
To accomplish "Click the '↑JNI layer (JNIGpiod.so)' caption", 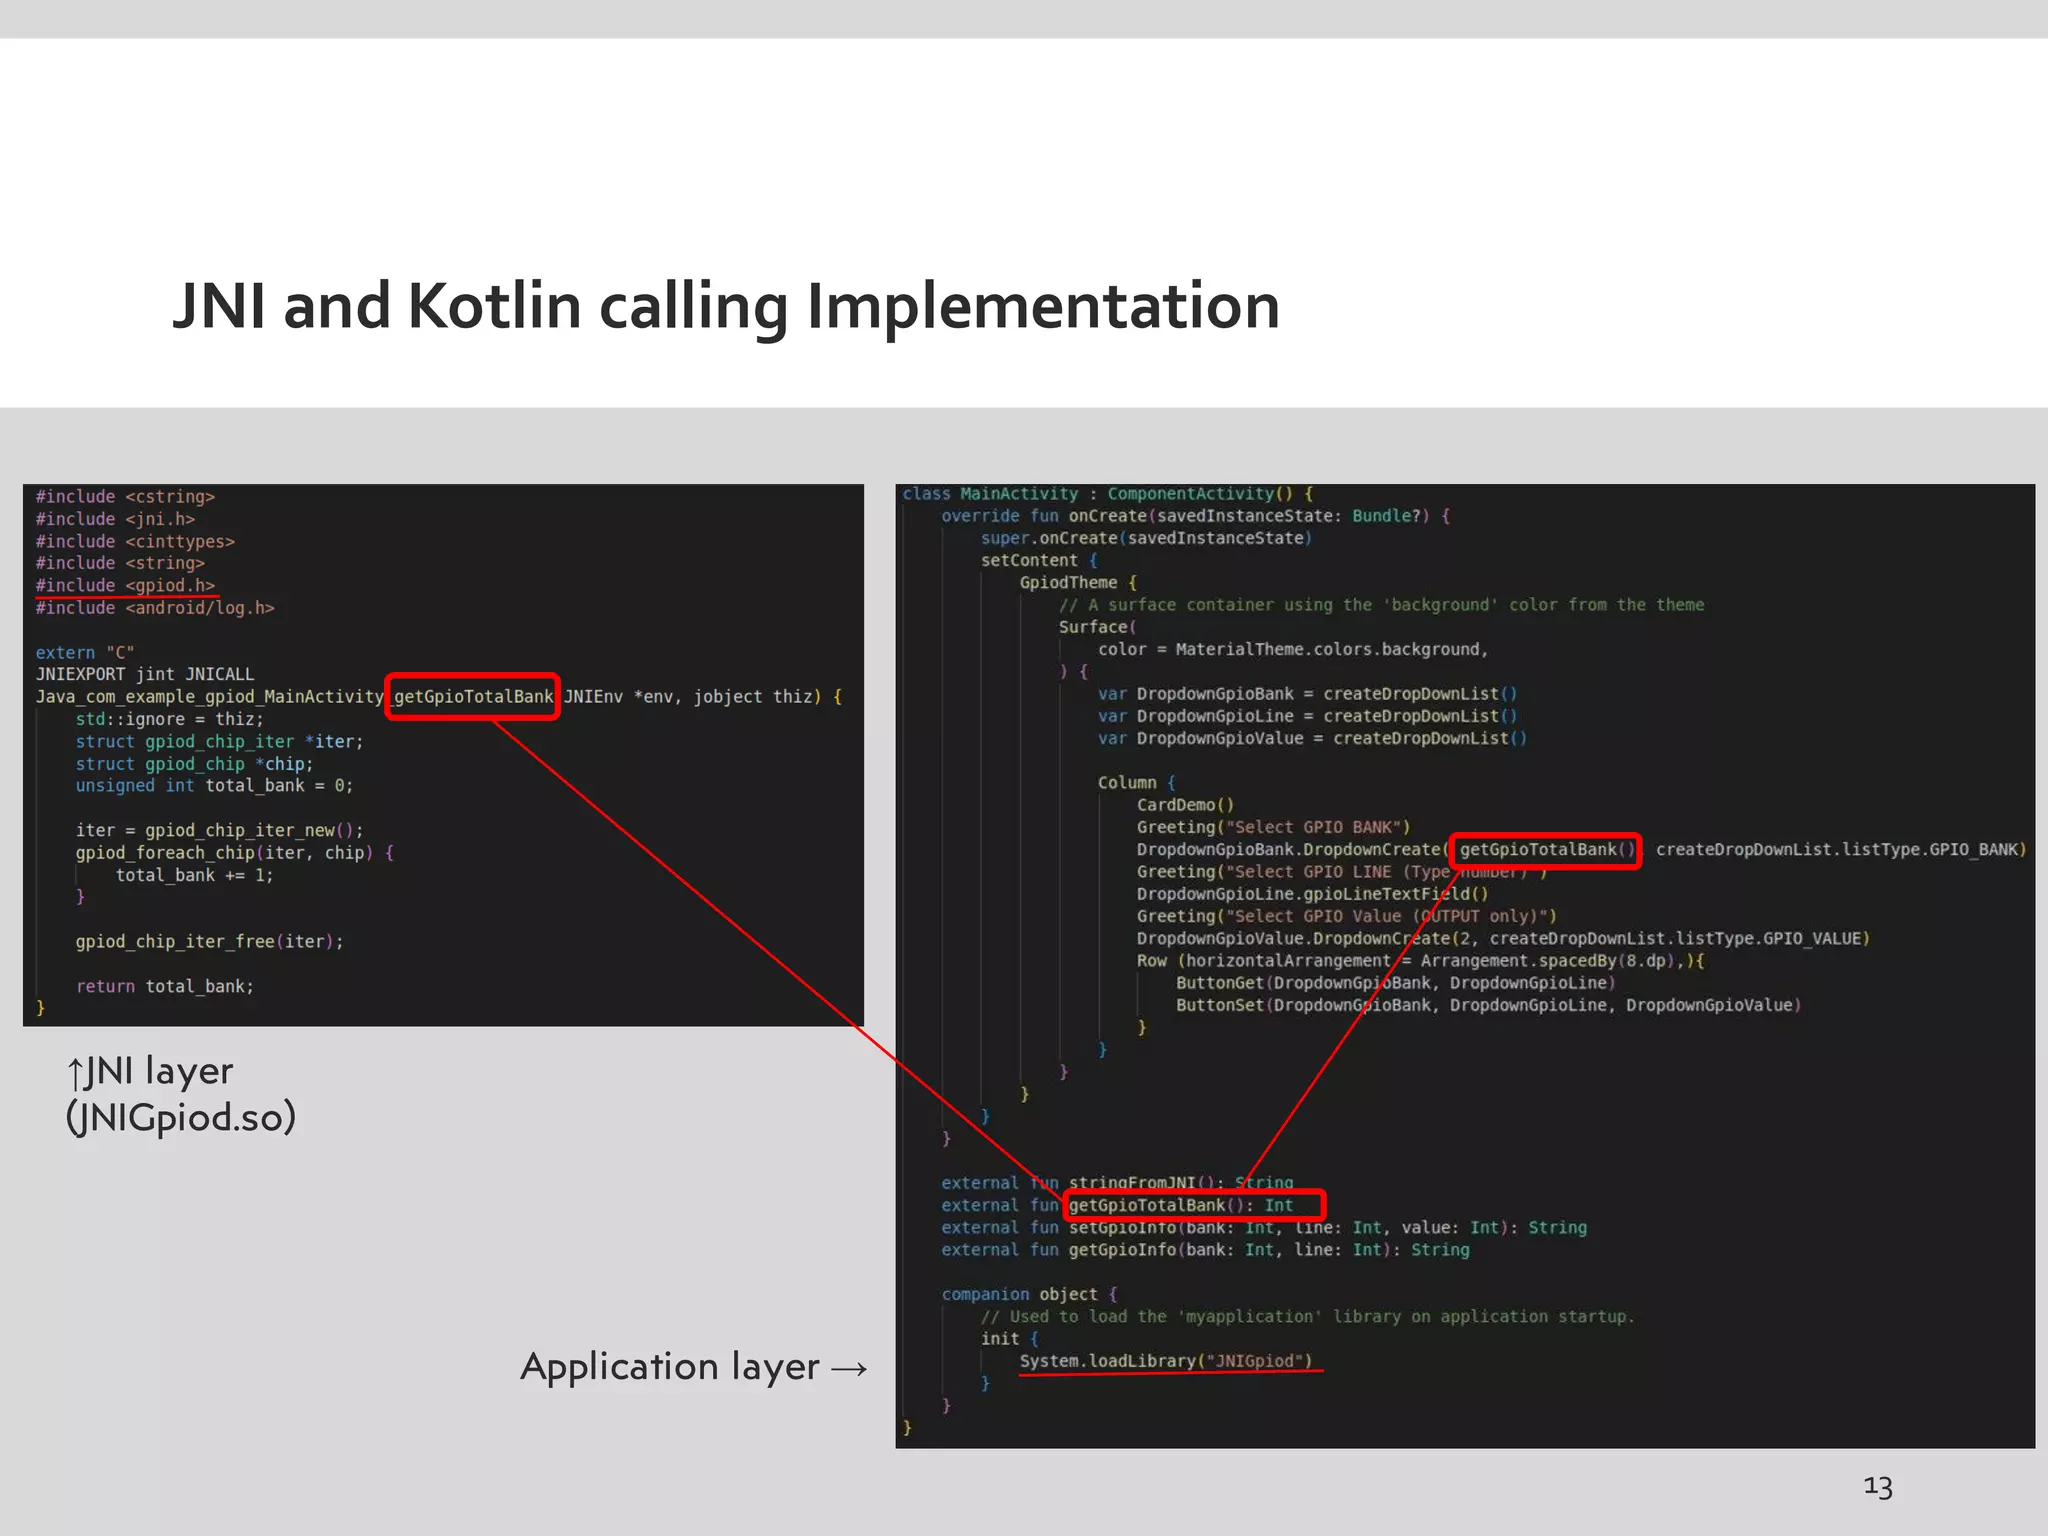I will pyautogui.click(x=180, y=1093).
